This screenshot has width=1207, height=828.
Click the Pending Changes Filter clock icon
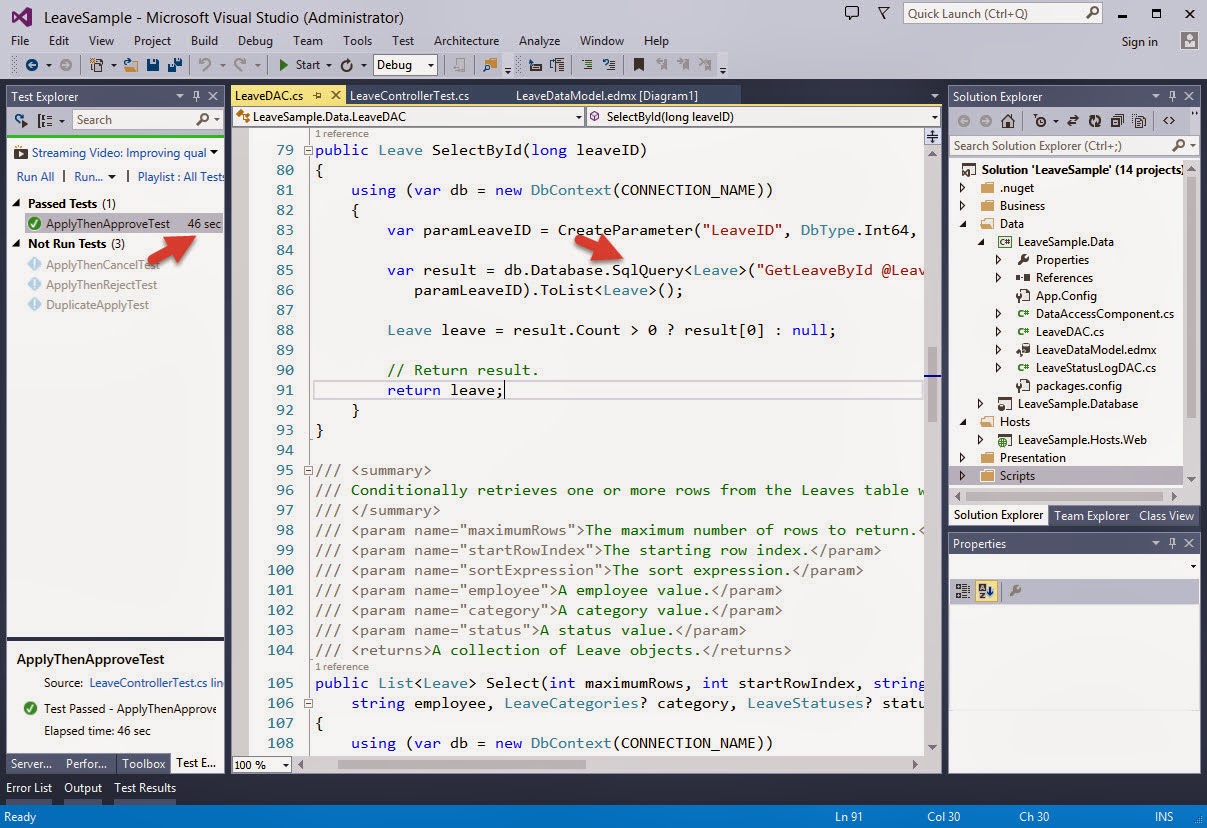coord(1041,121)
